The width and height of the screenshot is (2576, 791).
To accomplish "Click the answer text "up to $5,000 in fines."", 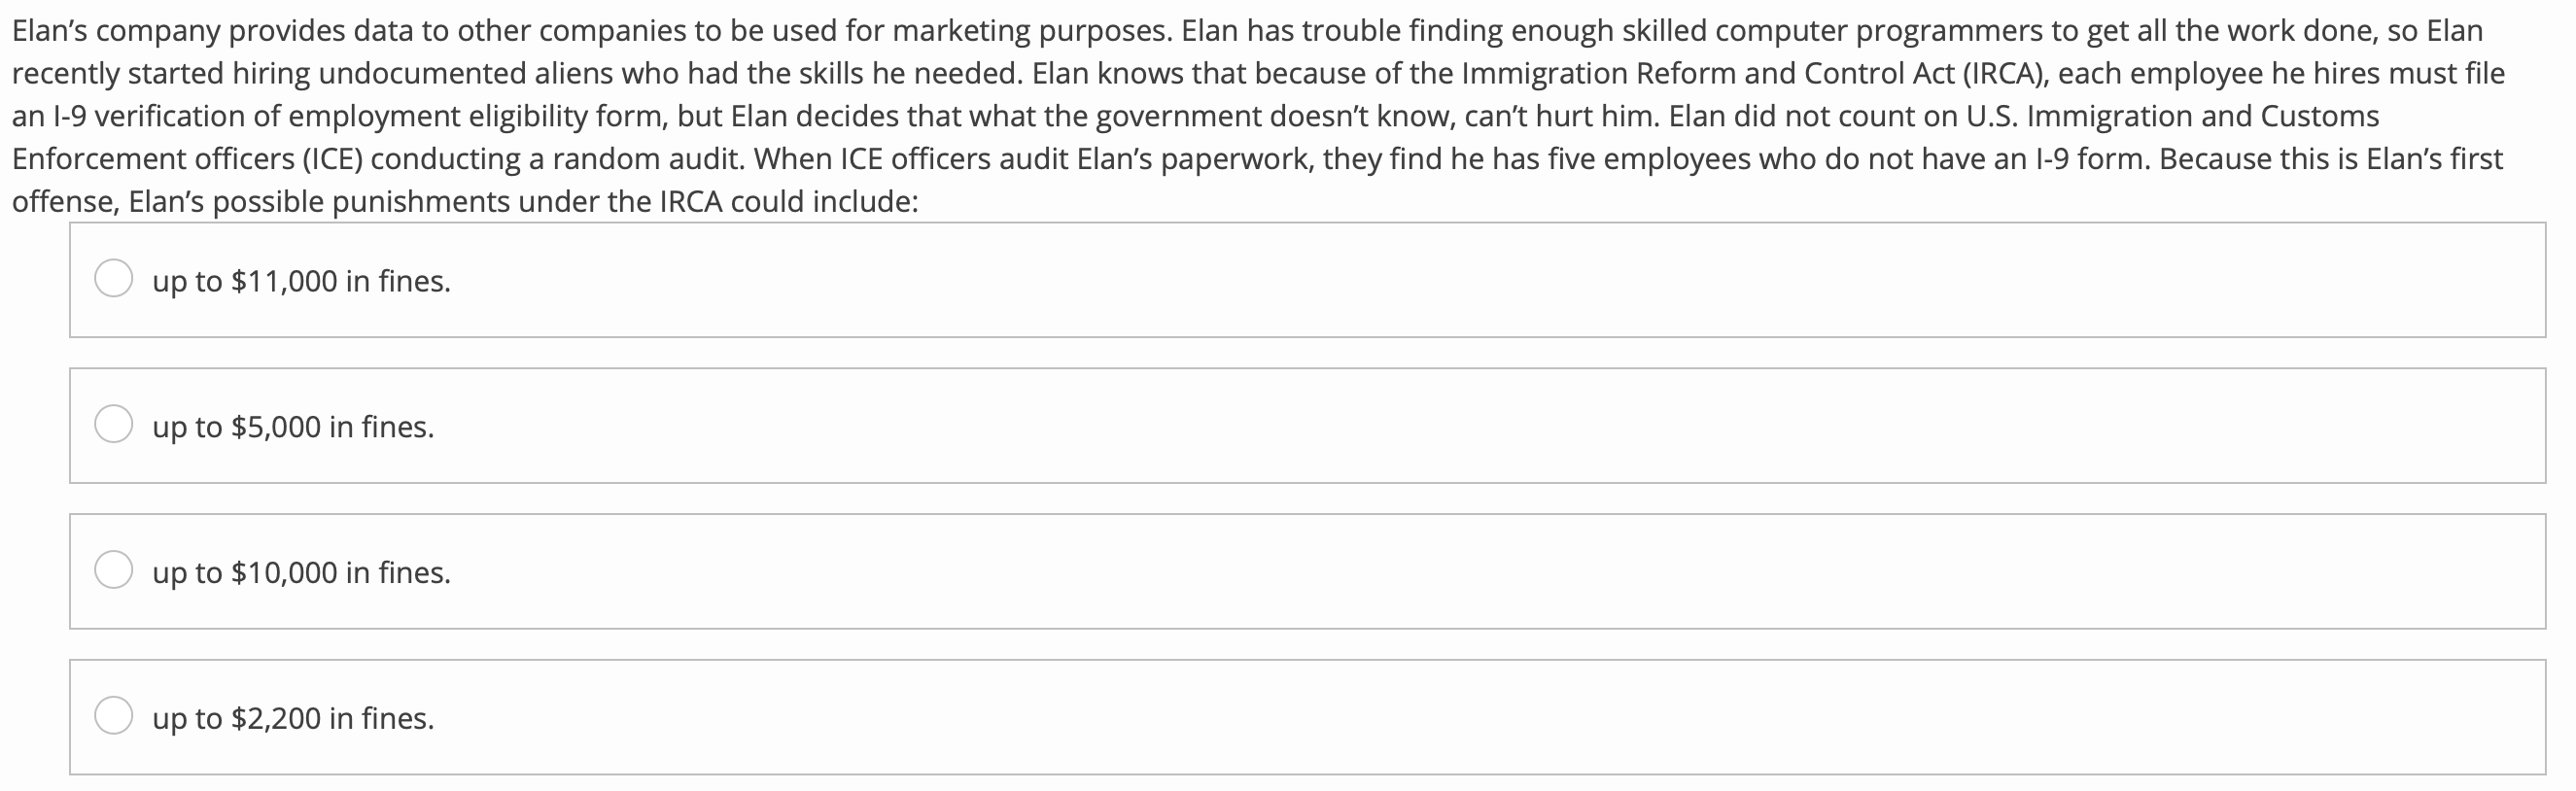I will [292, 427].
